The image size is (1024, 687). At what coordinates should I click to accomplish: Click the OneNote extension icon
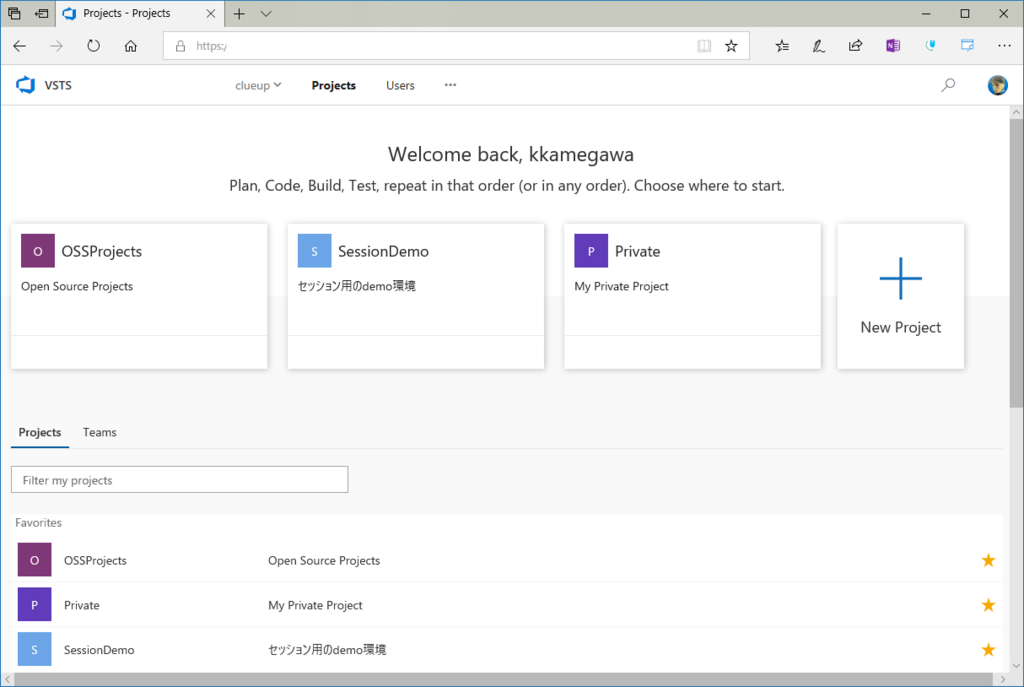coord(893,46)
